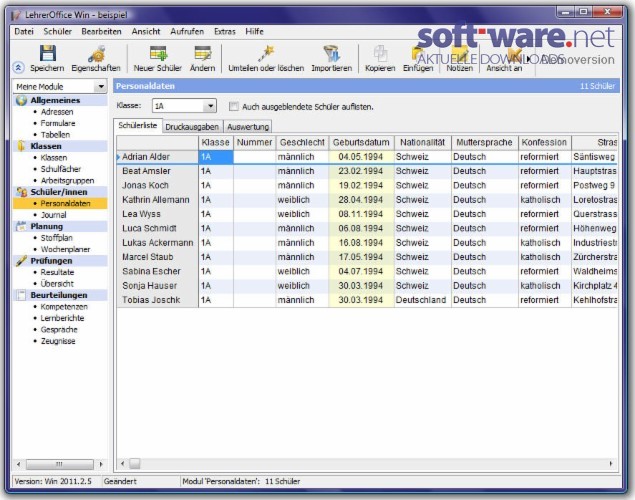Click Beurteilungen document section icon
The image size is (635, 500).
21,295
